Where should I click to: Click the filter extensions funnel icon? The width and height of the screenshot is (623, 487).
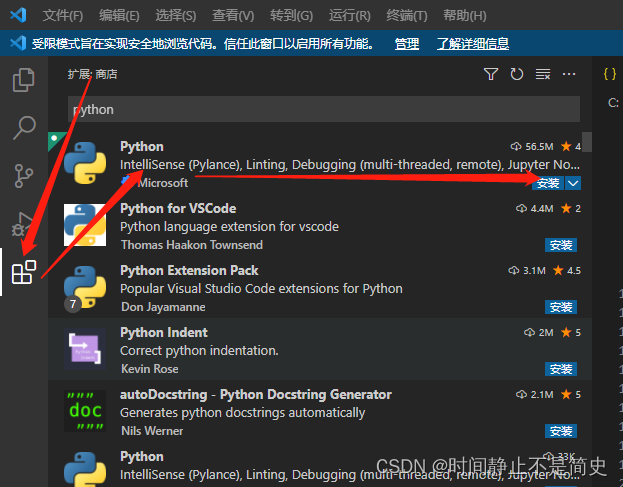point(491,74)
